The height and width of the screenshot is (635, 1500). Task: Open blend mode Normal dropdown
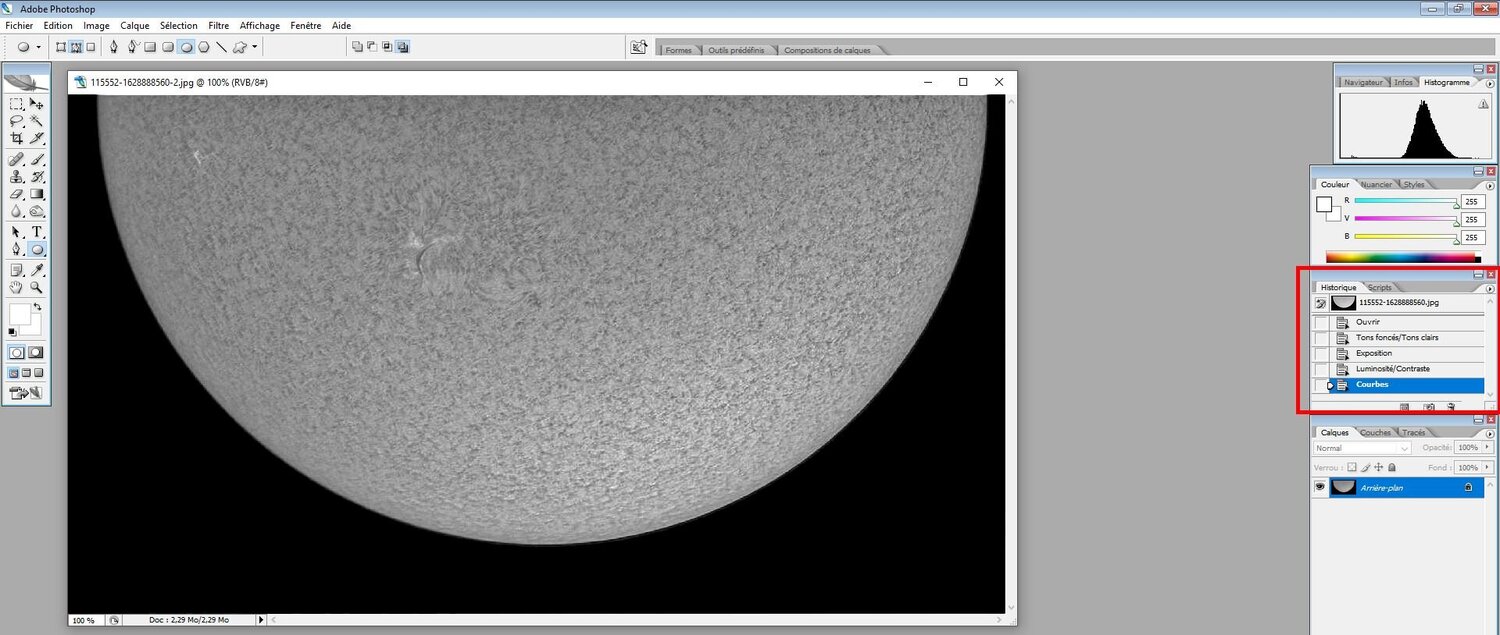[x=1362, y=448]
